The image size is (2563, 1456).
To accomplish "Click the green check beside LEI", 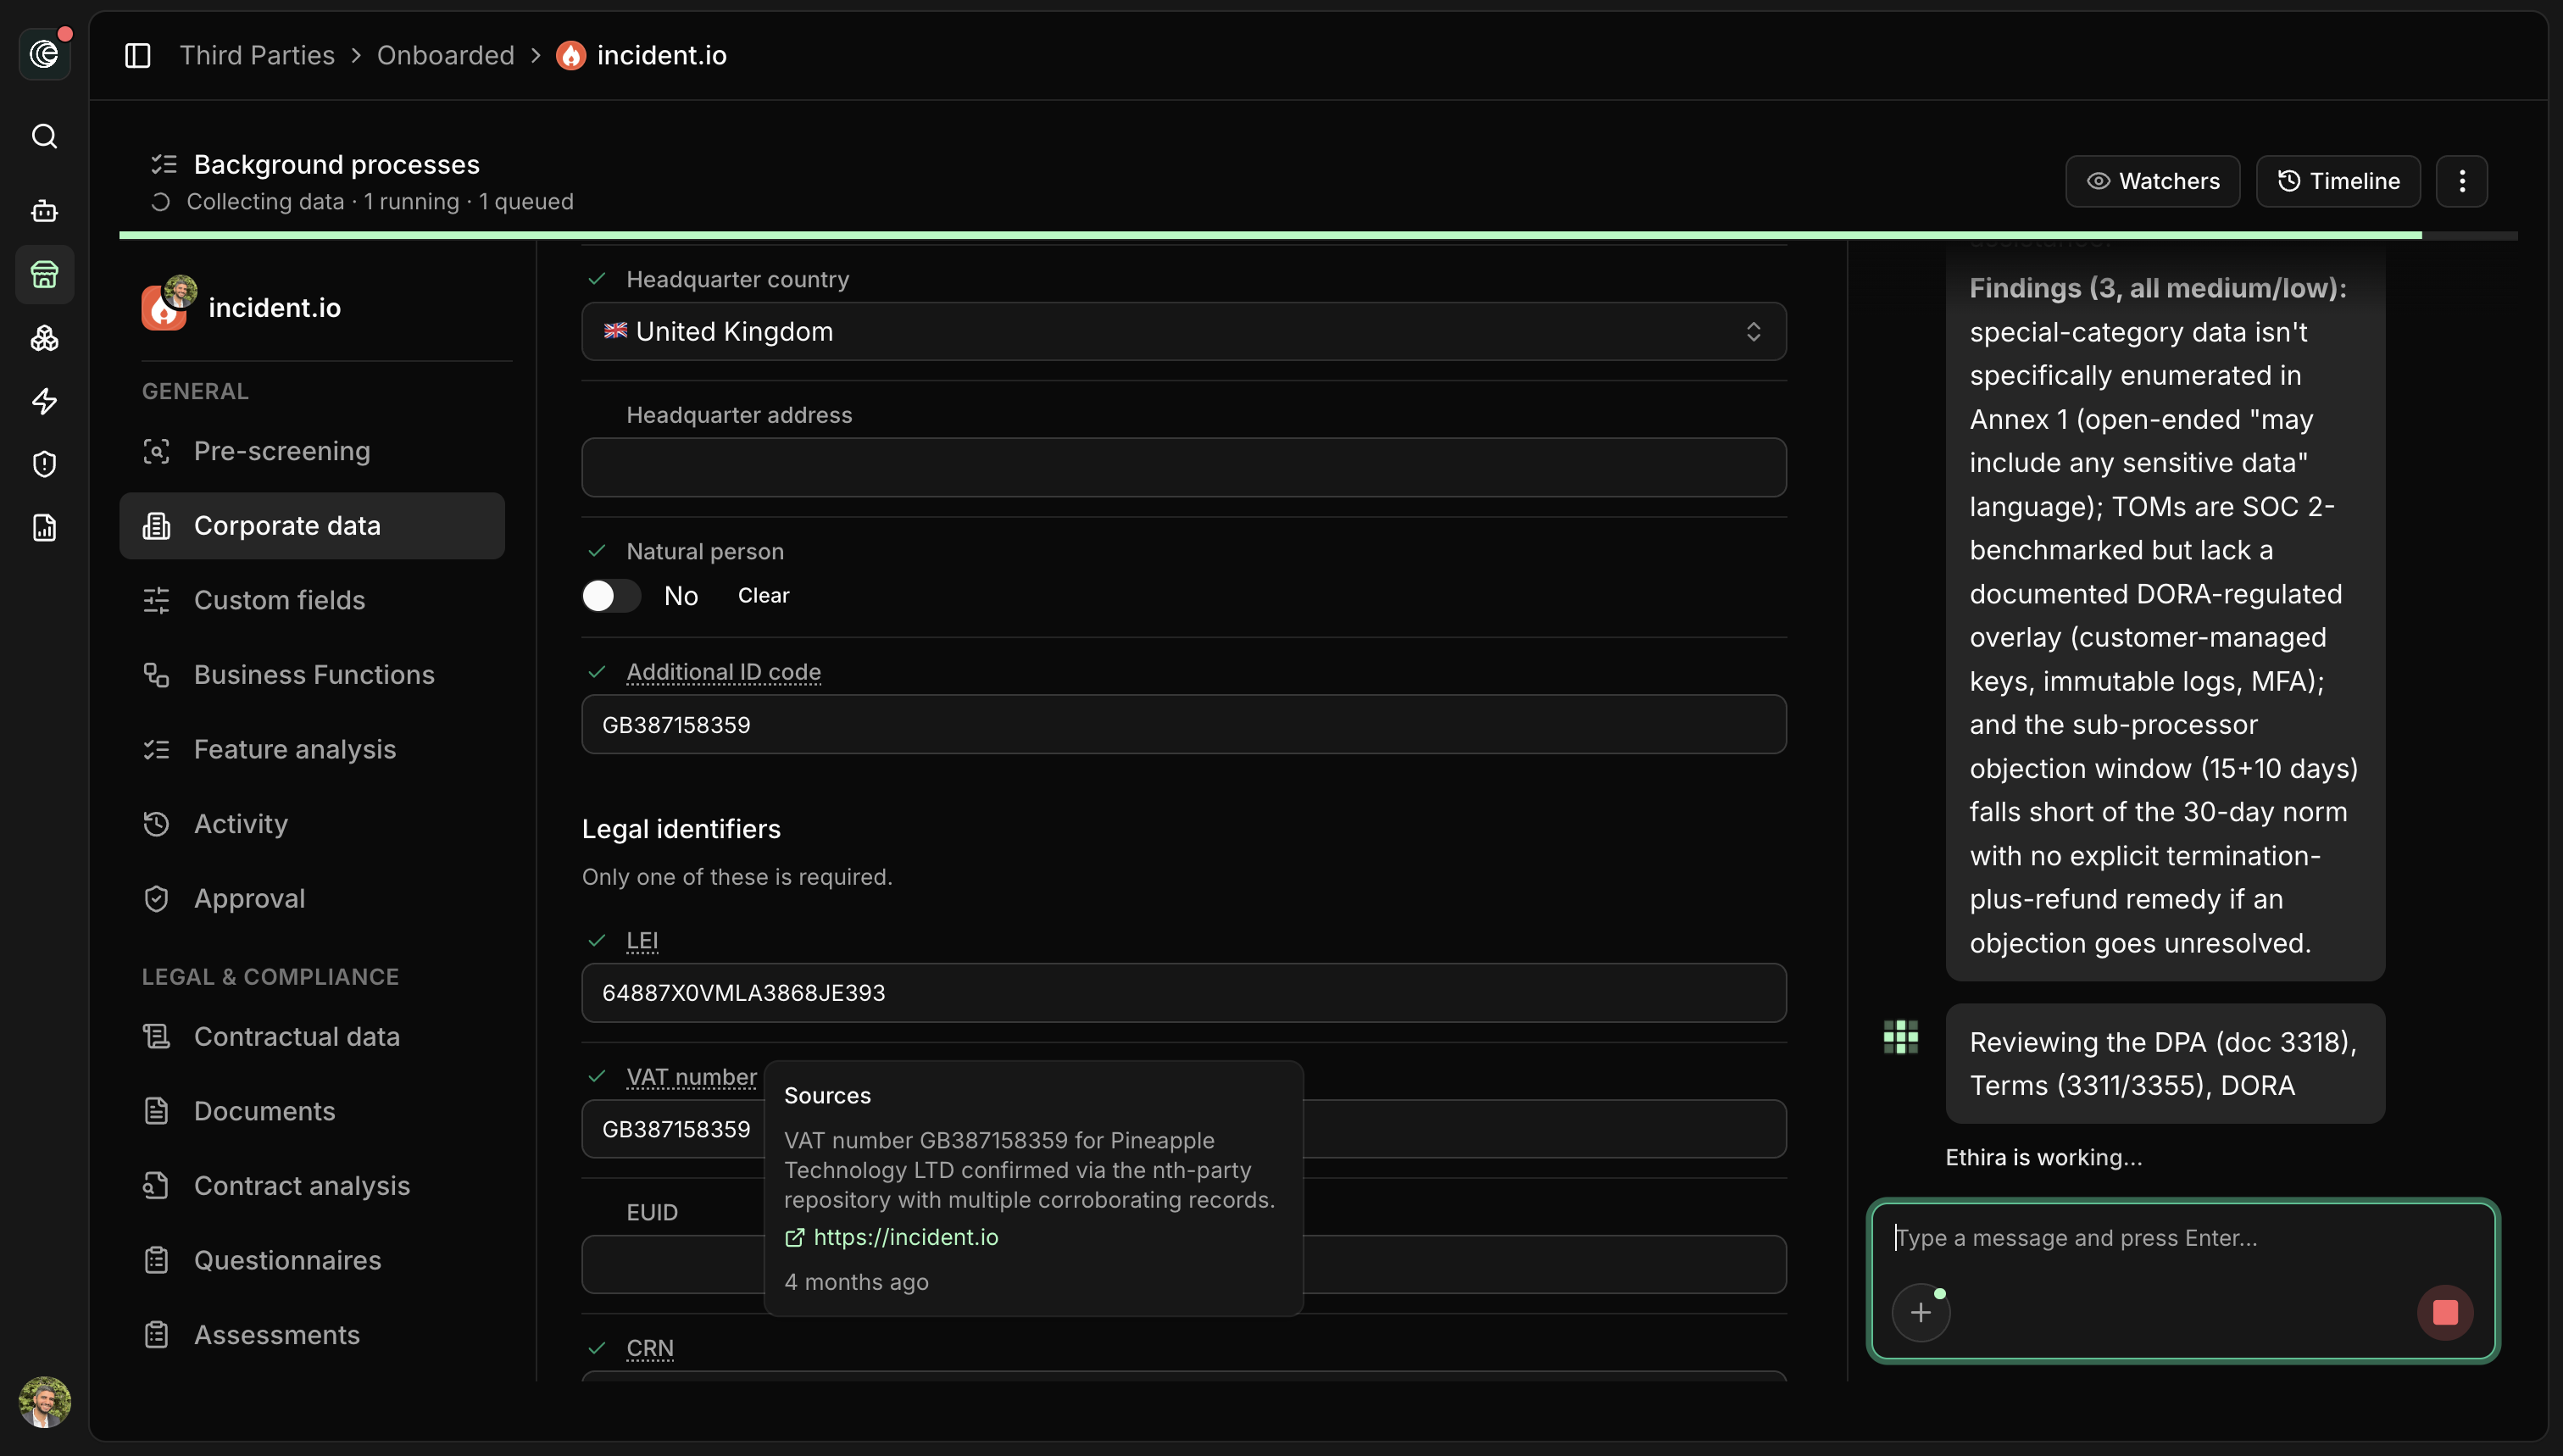I will pyautogui.click(x=597, y=940).
